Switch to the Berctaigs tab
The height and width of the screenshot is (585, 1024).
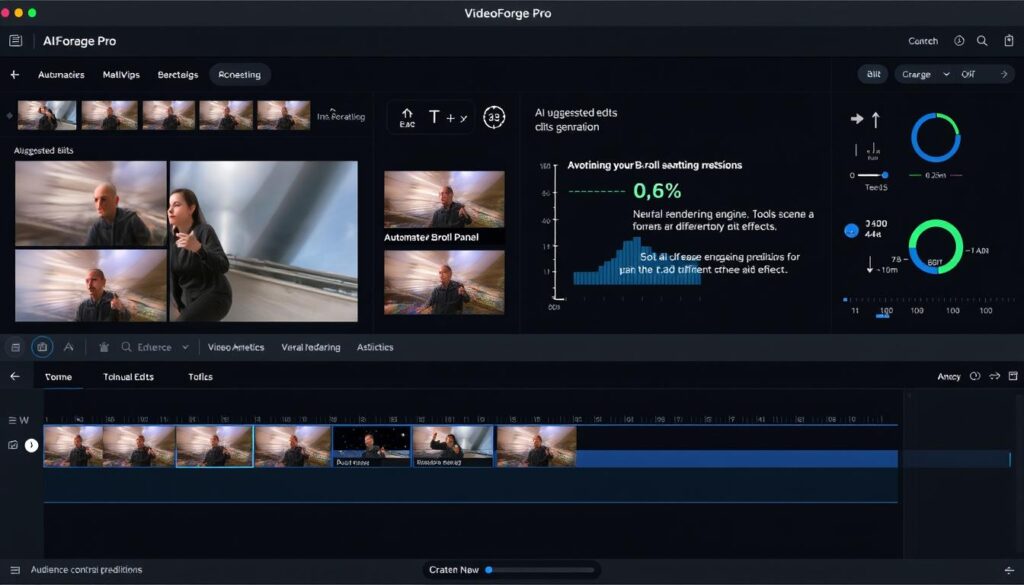pyautogui.click(x=178, y=74)
